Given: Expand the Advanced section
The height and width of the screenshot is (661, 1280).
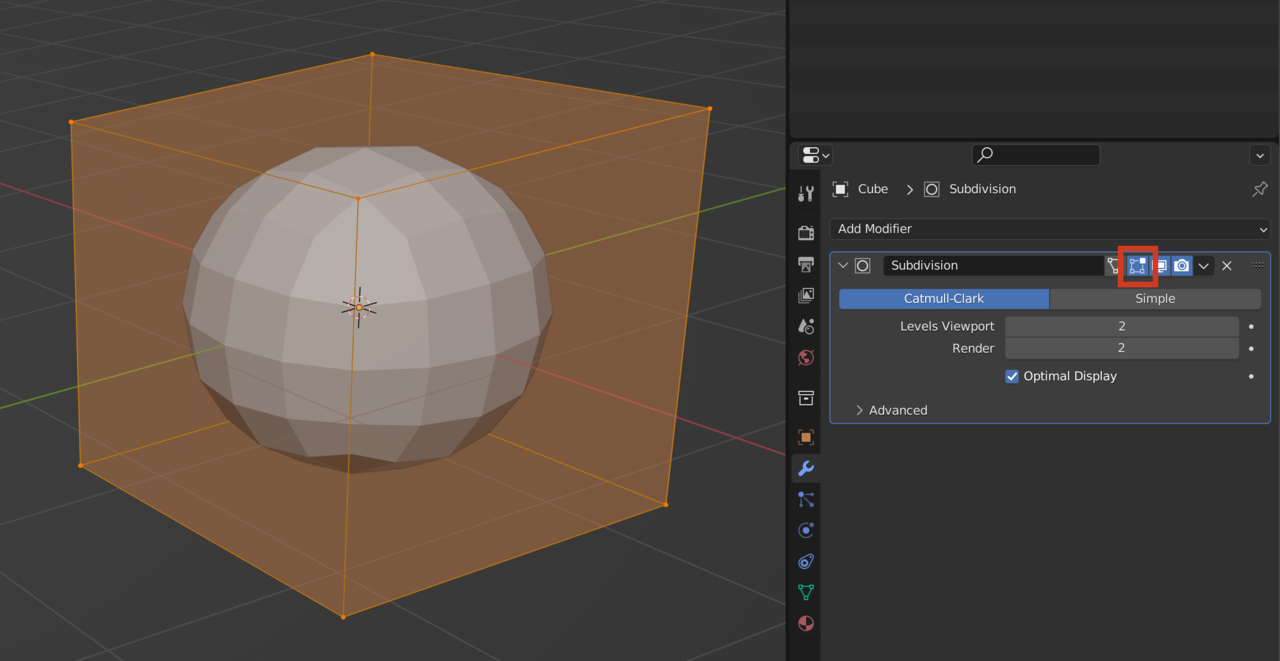Looking at the screenshot, I should coord(891,410).
